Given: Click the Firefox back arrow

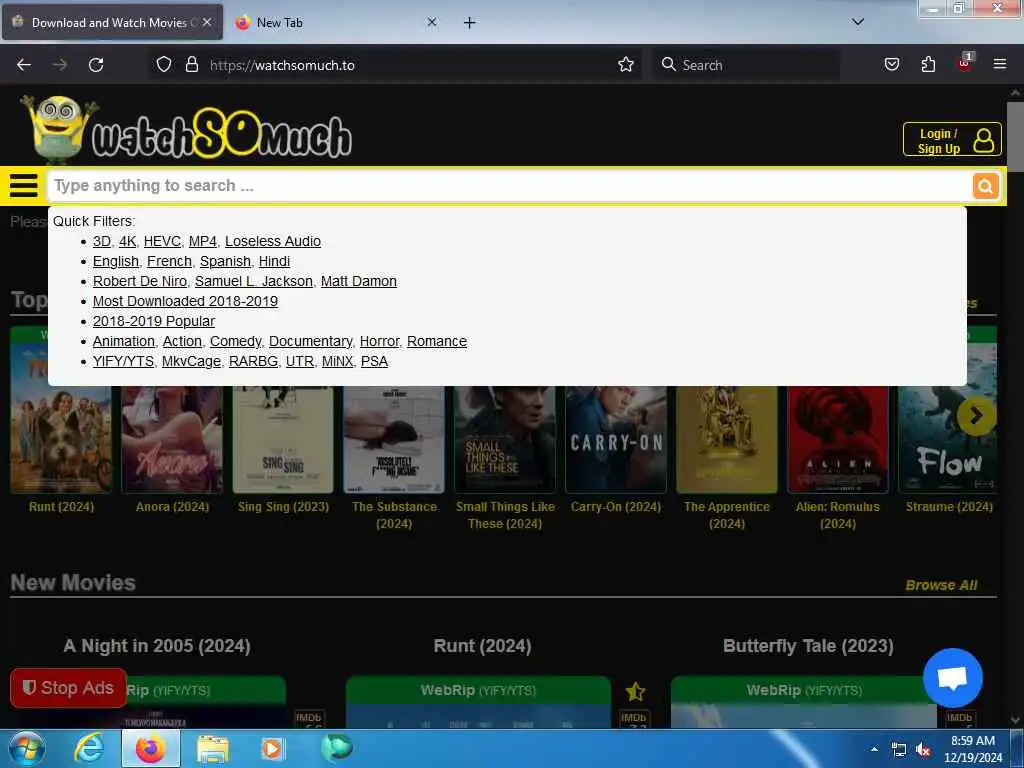Looking at the screenshot, I should tap(24, 65).
